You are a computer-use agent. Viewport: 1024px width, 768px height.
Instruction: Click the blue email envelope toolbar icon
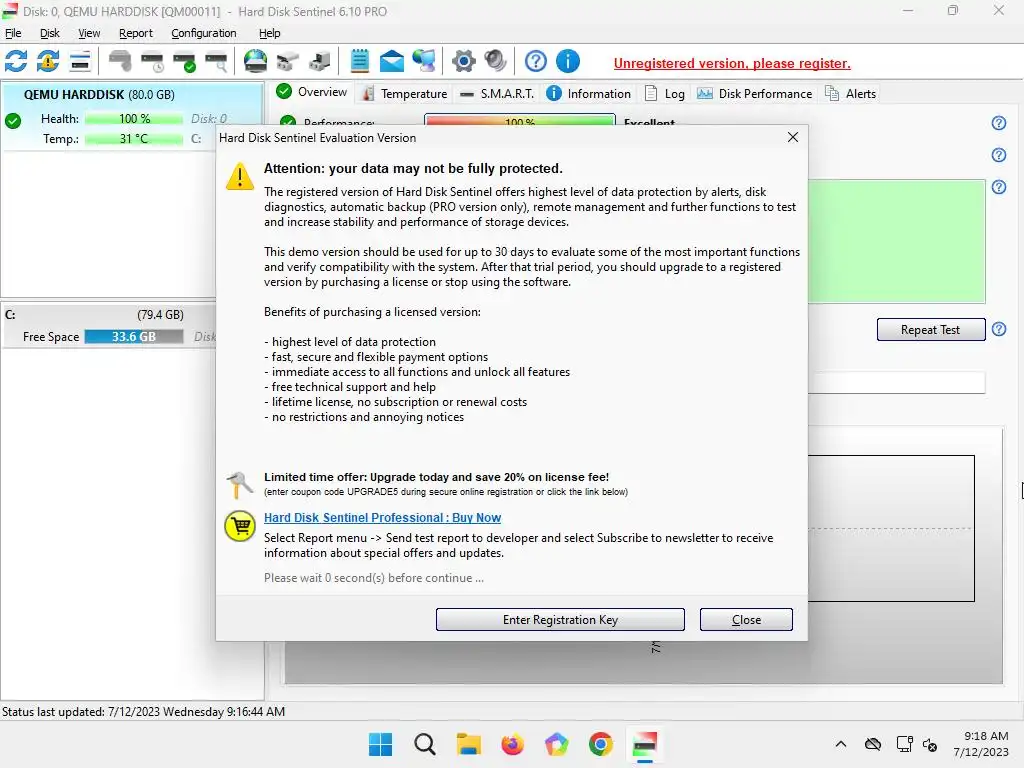(x=391, y=61)
